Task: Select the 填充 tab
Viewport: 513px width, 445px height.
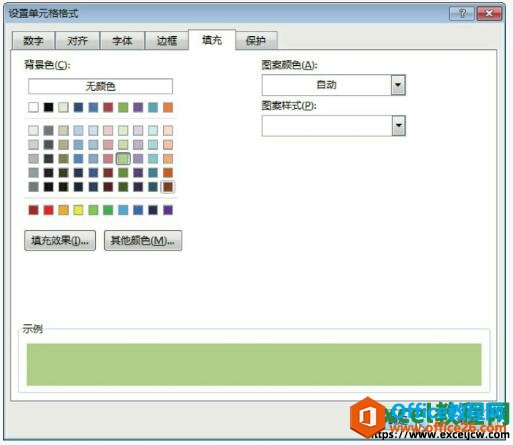Action: coord(212,40)
